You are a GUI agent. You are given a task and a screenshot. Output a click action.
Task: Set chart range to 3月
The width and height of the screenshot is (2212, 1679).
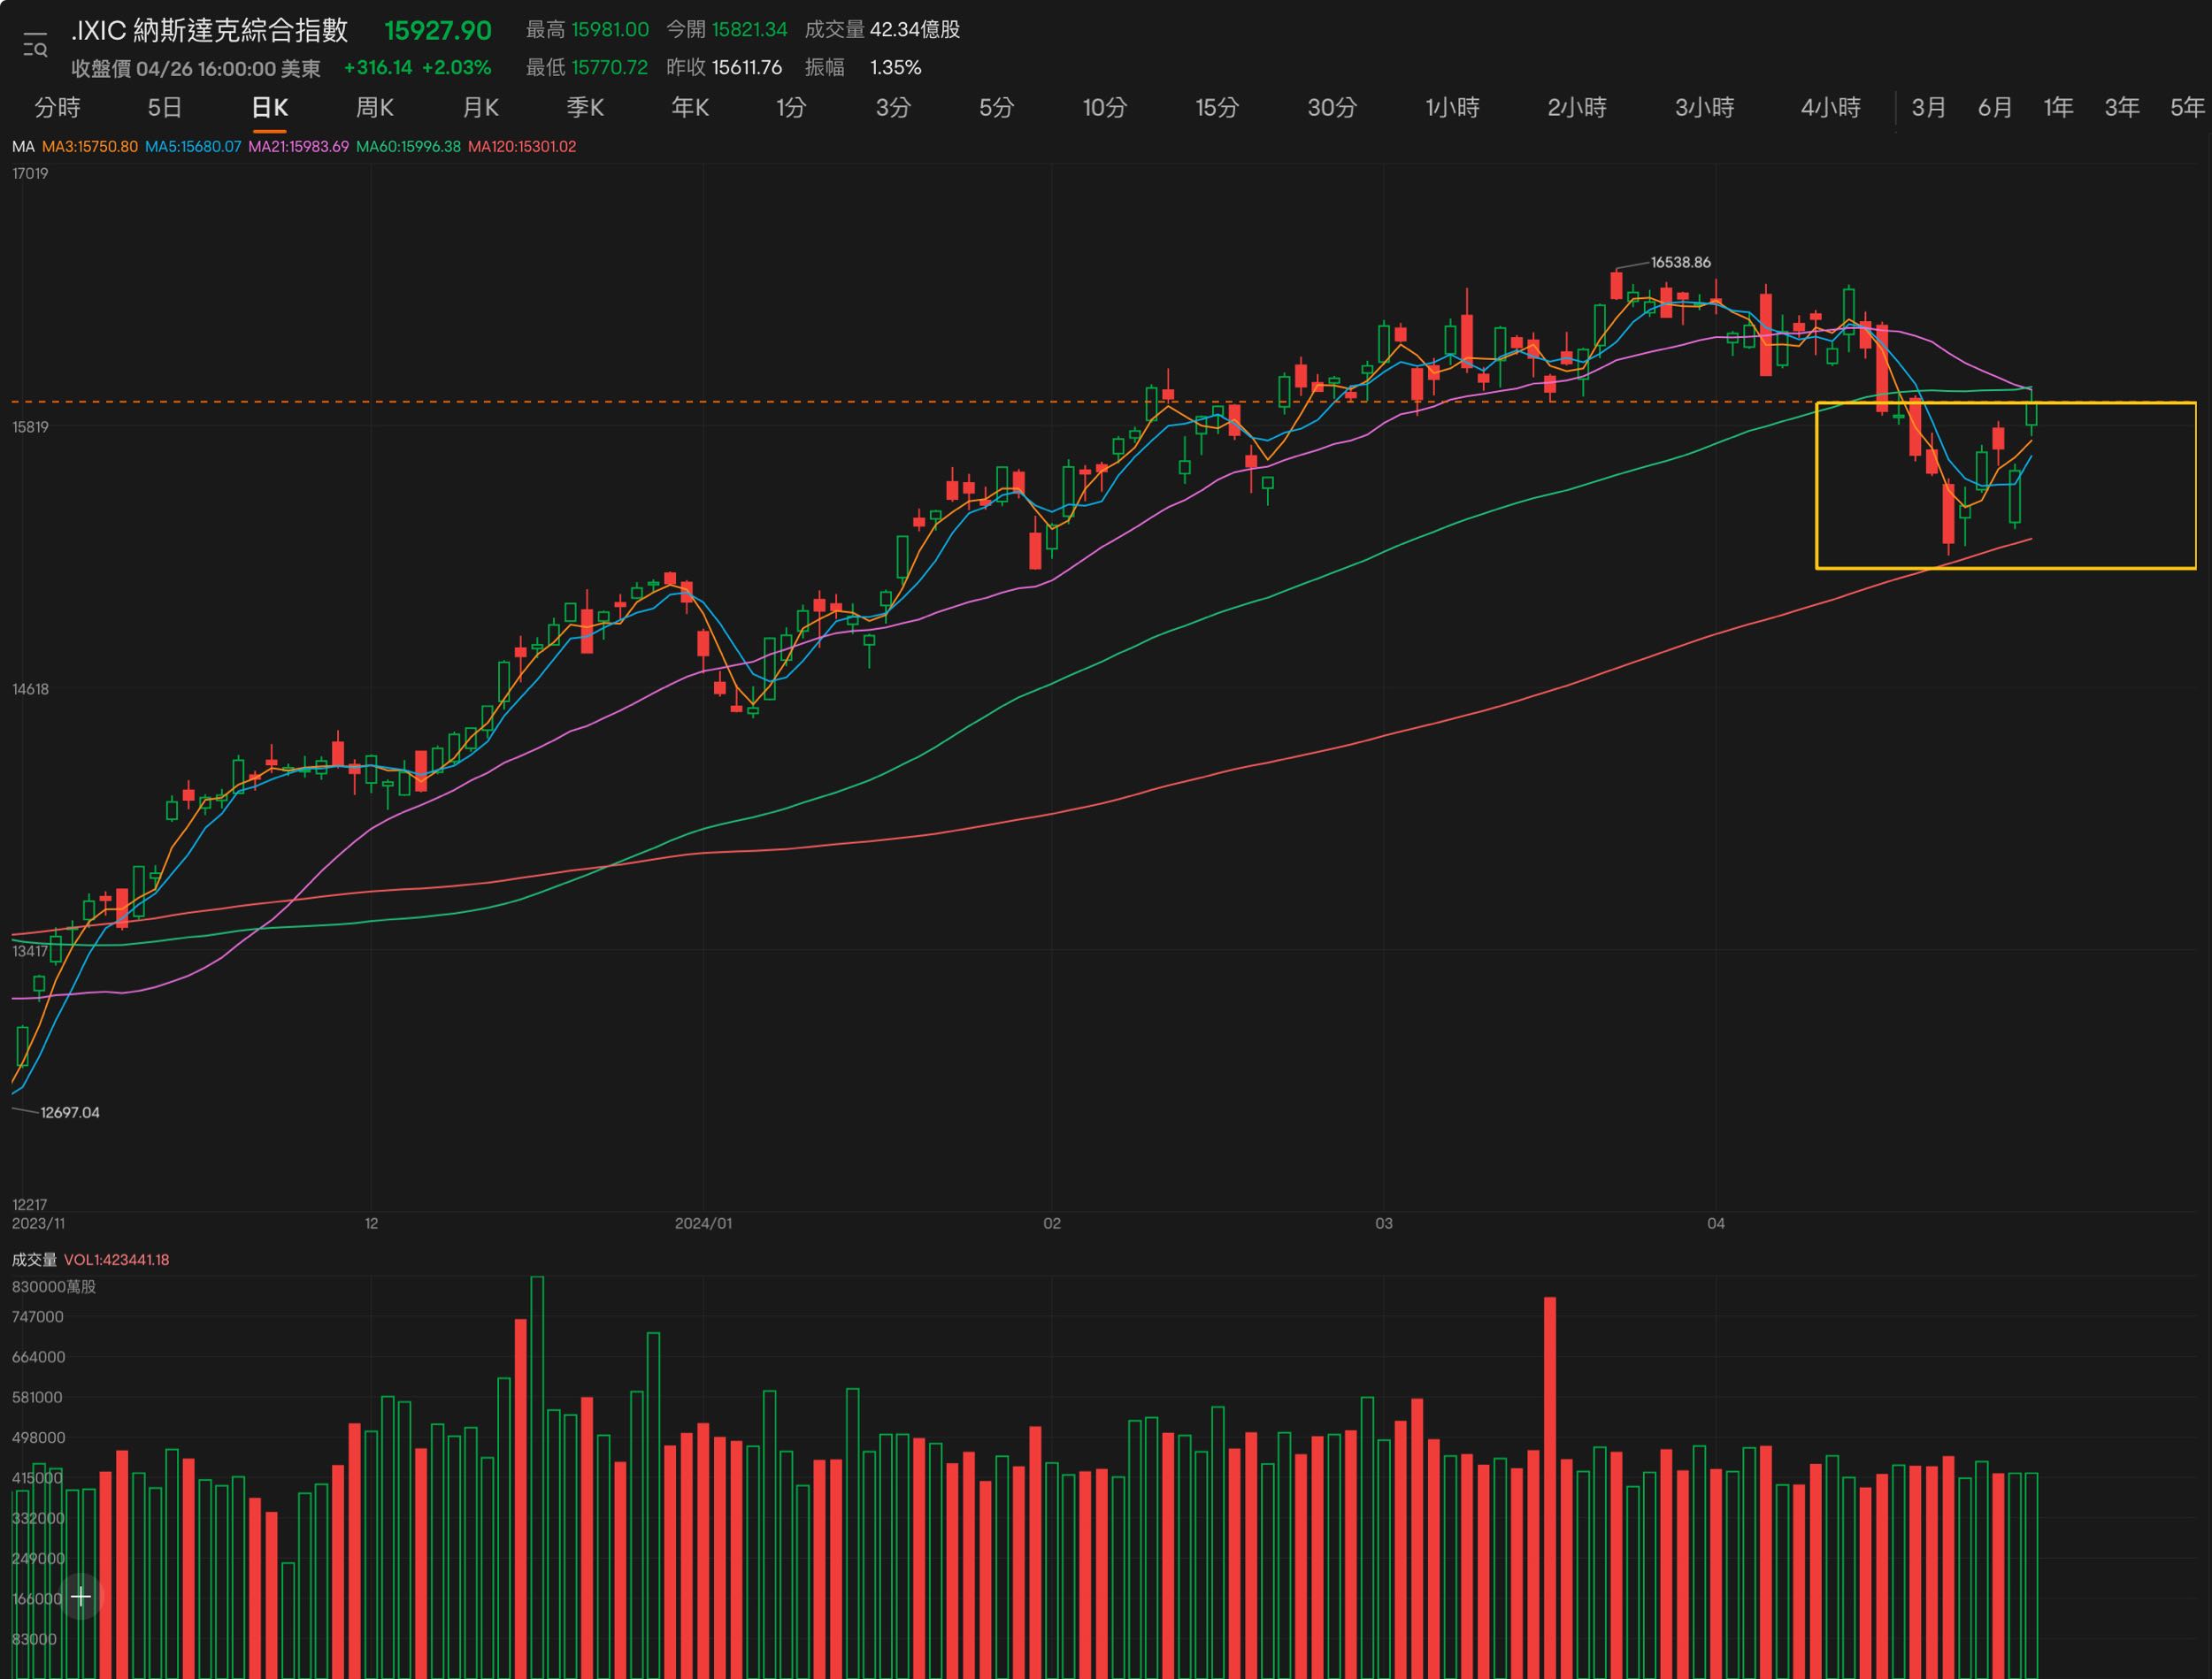click(x=1929, y=108)
